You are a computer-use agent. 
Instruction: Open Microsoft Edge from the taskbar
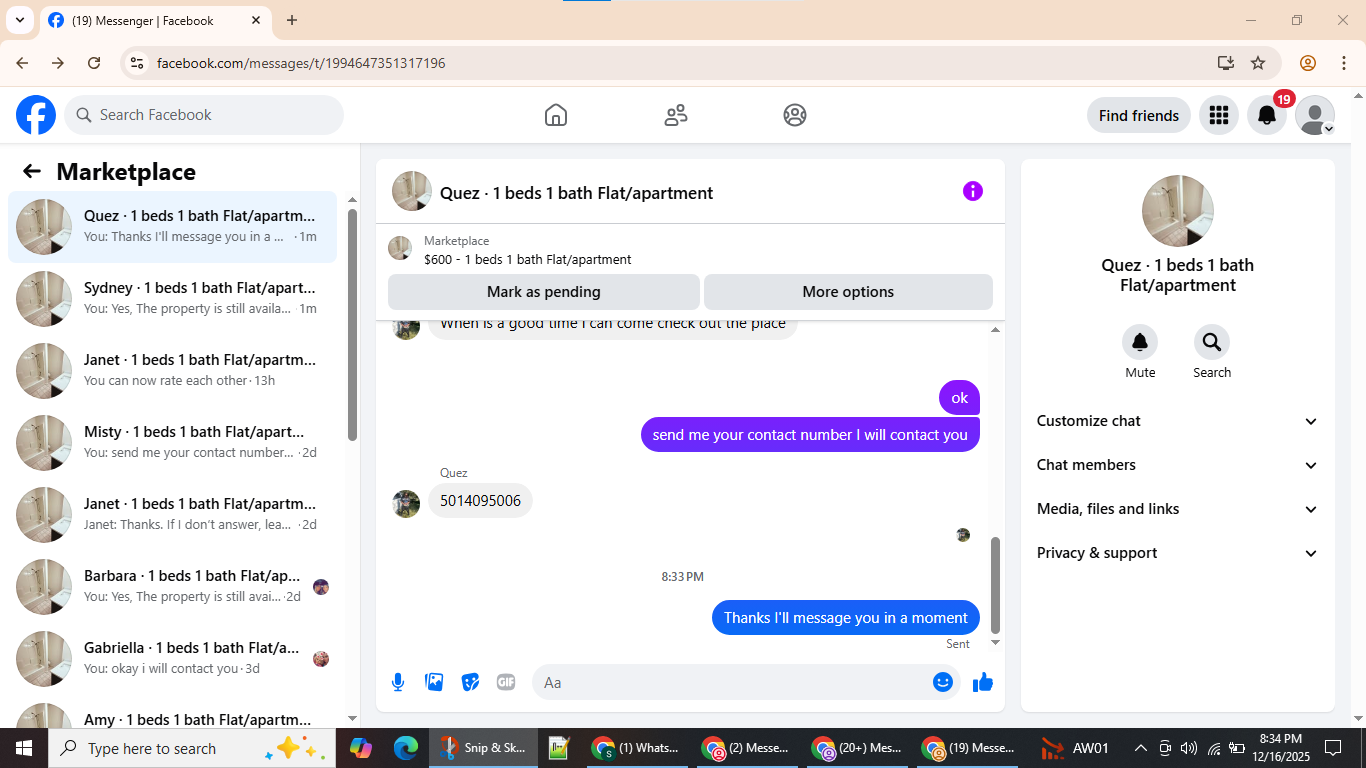(406, 748)
